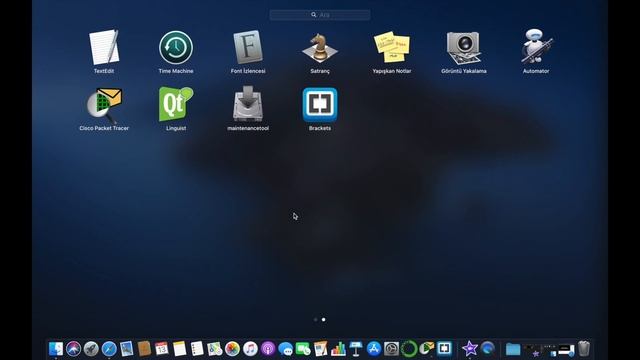Launch Cisco Packet Tracer from Launchpad
This screenshot has width=640, height=360.
point(104,105)
